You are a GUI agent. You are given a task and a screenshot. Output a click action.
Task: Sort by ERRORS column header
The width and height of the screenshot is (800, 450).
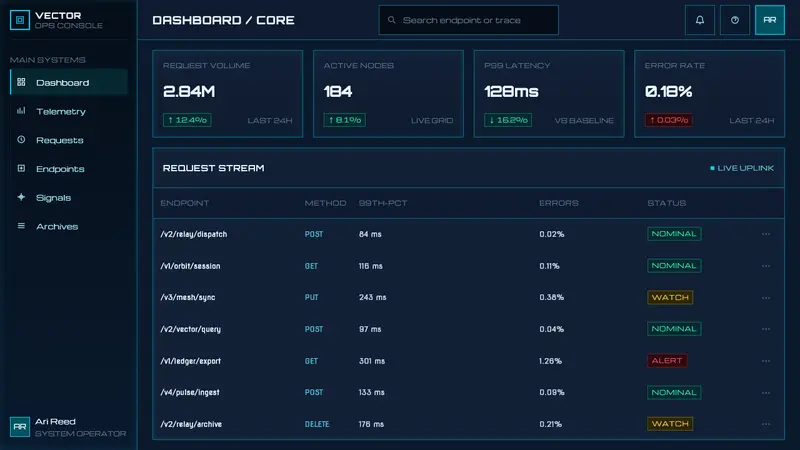(559, 203)
